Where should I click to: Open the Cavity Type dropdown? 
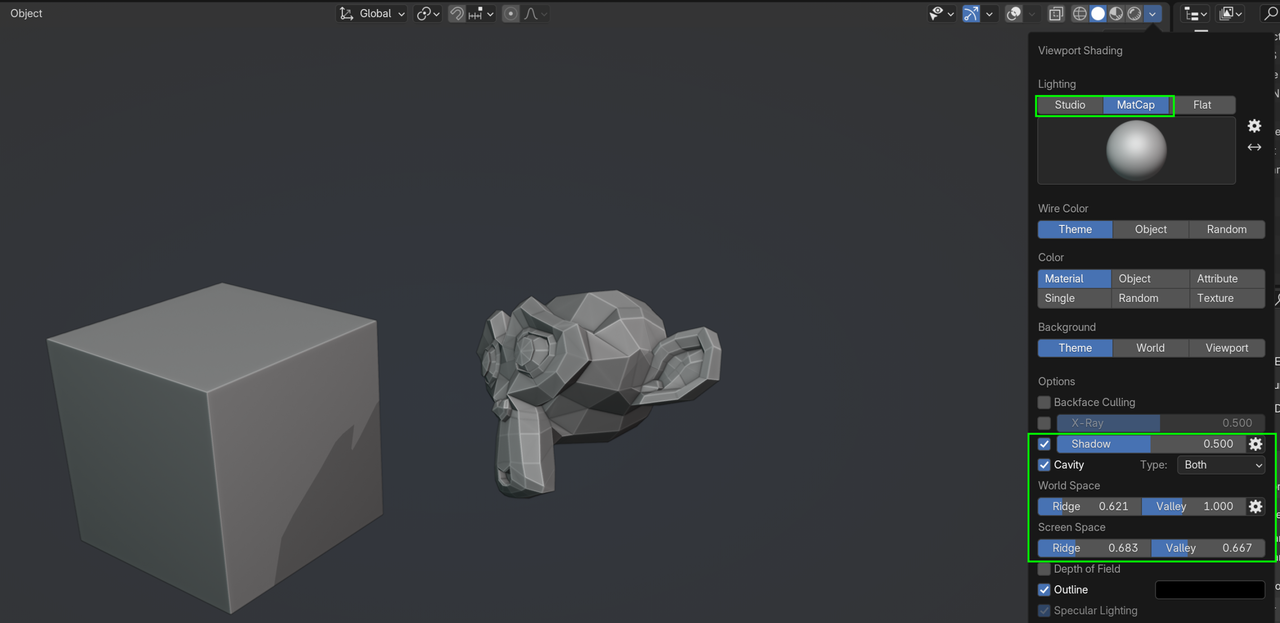(x=1221, y=465)
